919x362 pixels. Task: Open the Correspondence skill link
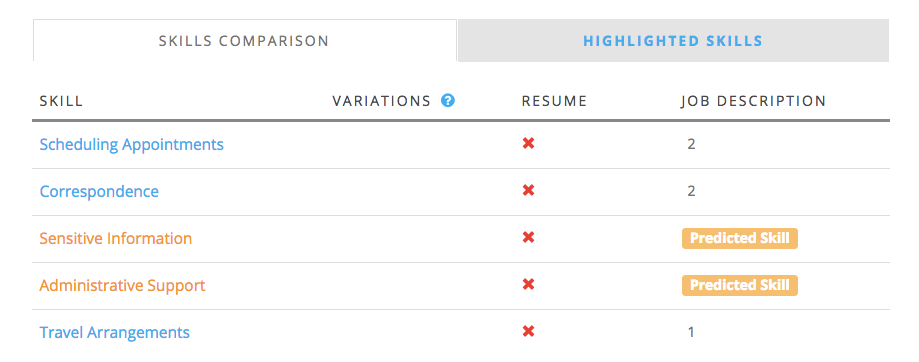click(99, 192)
